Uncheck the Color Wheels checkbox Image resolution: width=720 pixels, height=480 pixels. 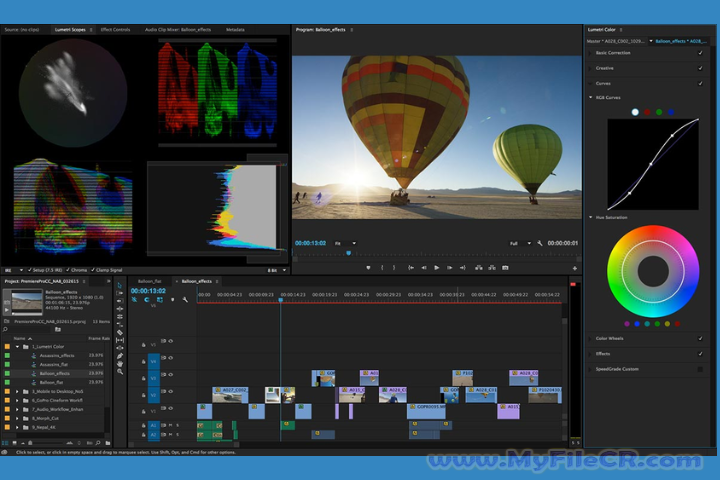point(700,339)
